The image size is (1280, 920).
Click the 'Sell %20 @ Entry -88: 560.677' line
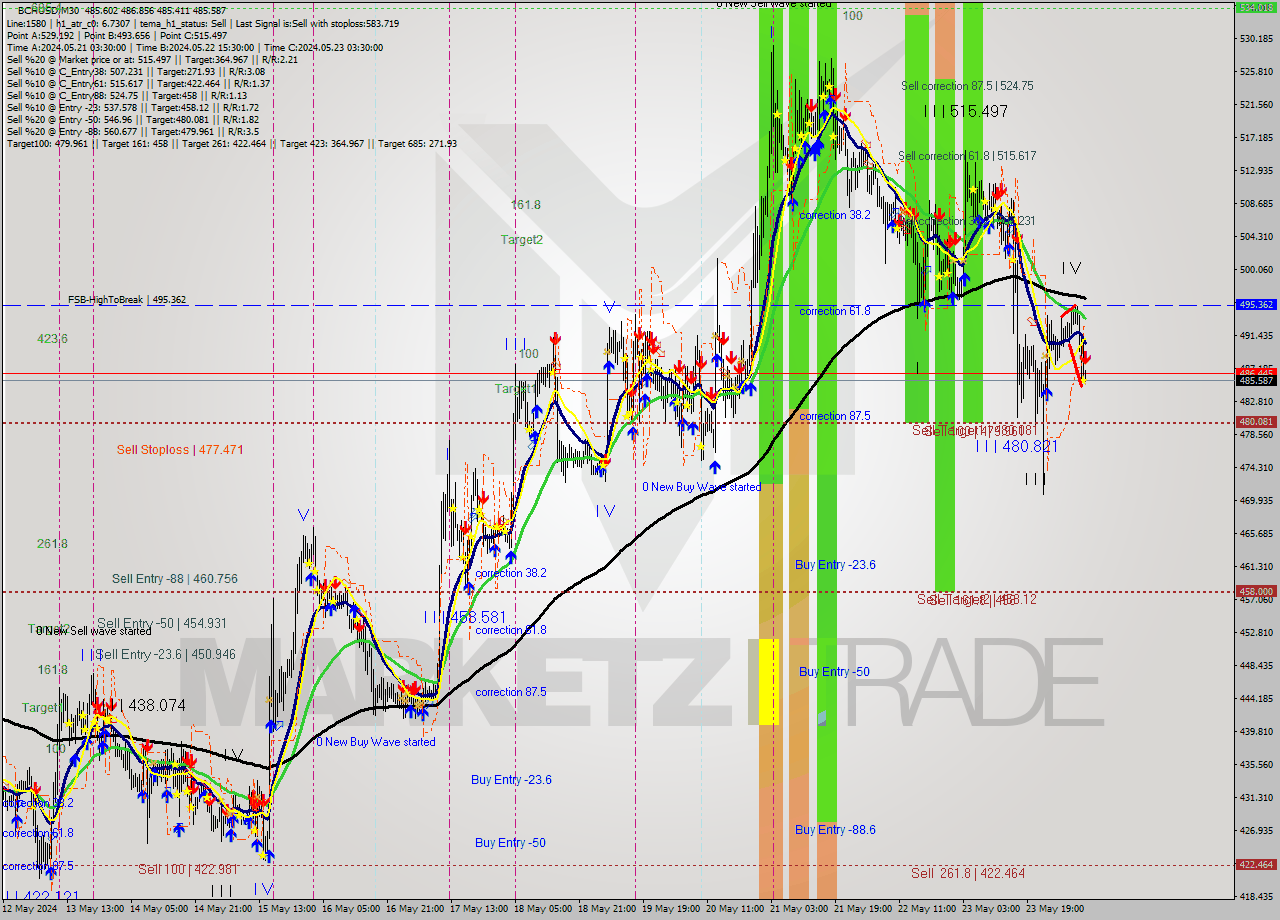[x=133, y=131]
